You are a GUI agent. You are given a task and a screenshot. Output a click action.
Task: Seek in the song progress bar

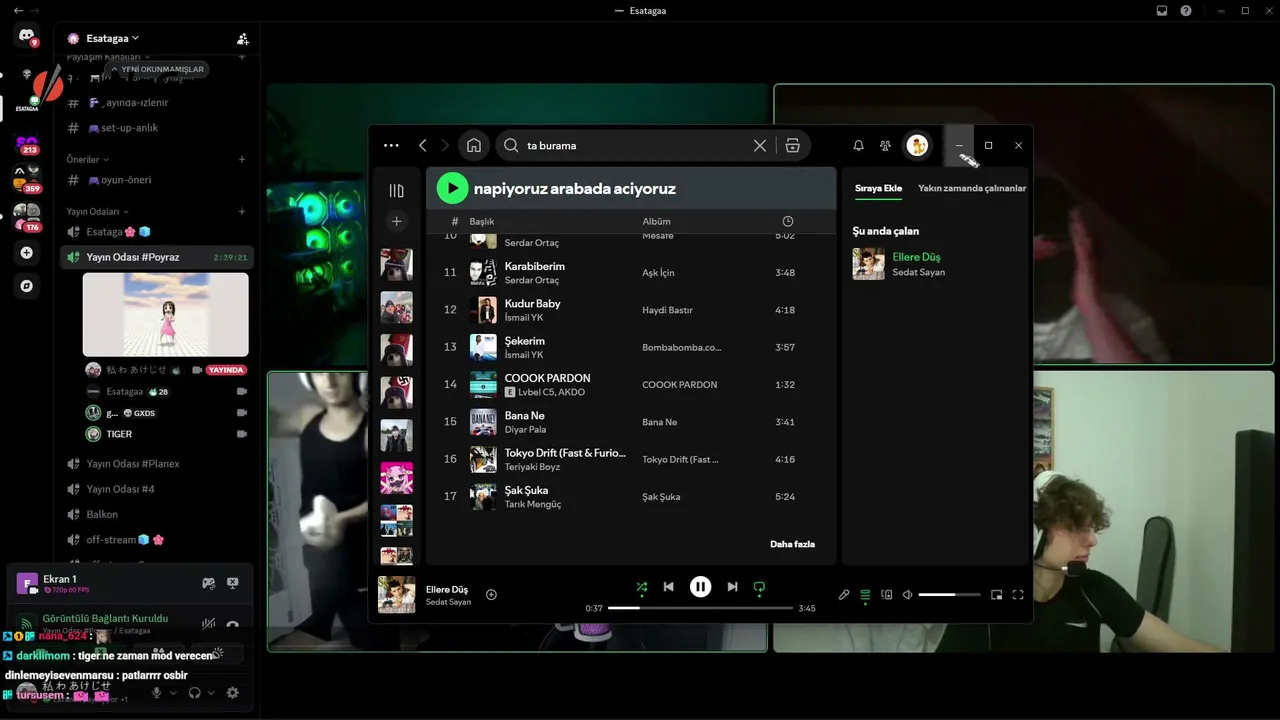click(700, 608)
